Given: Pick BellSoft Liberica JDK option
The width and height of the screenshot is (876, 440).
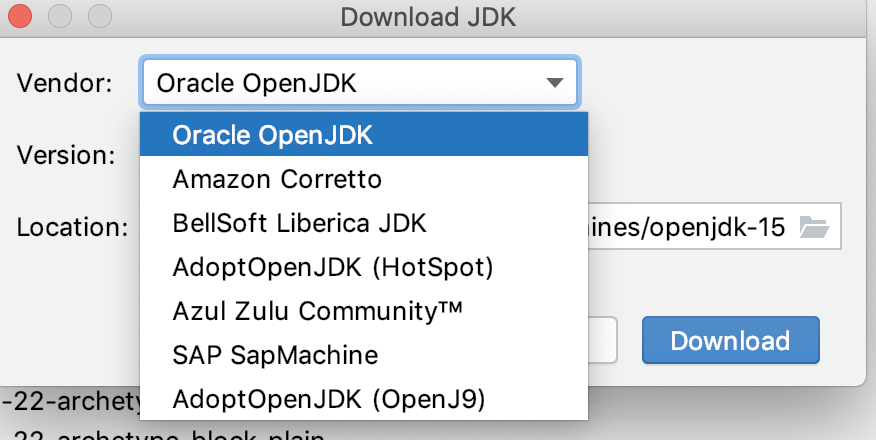Looking at the screenshot, I should click(x=364, y=223).
